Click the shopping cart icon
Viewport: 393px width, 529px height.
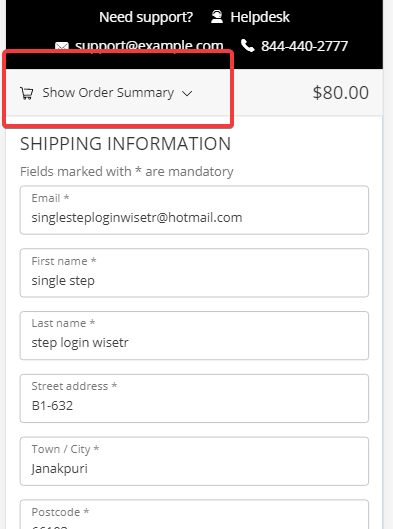click(27, 93)
